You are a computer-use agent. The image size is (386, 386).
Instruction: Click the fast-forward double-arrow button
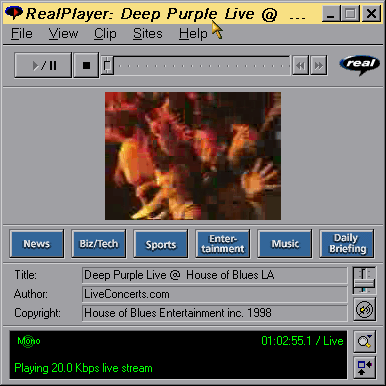[319, 66]
